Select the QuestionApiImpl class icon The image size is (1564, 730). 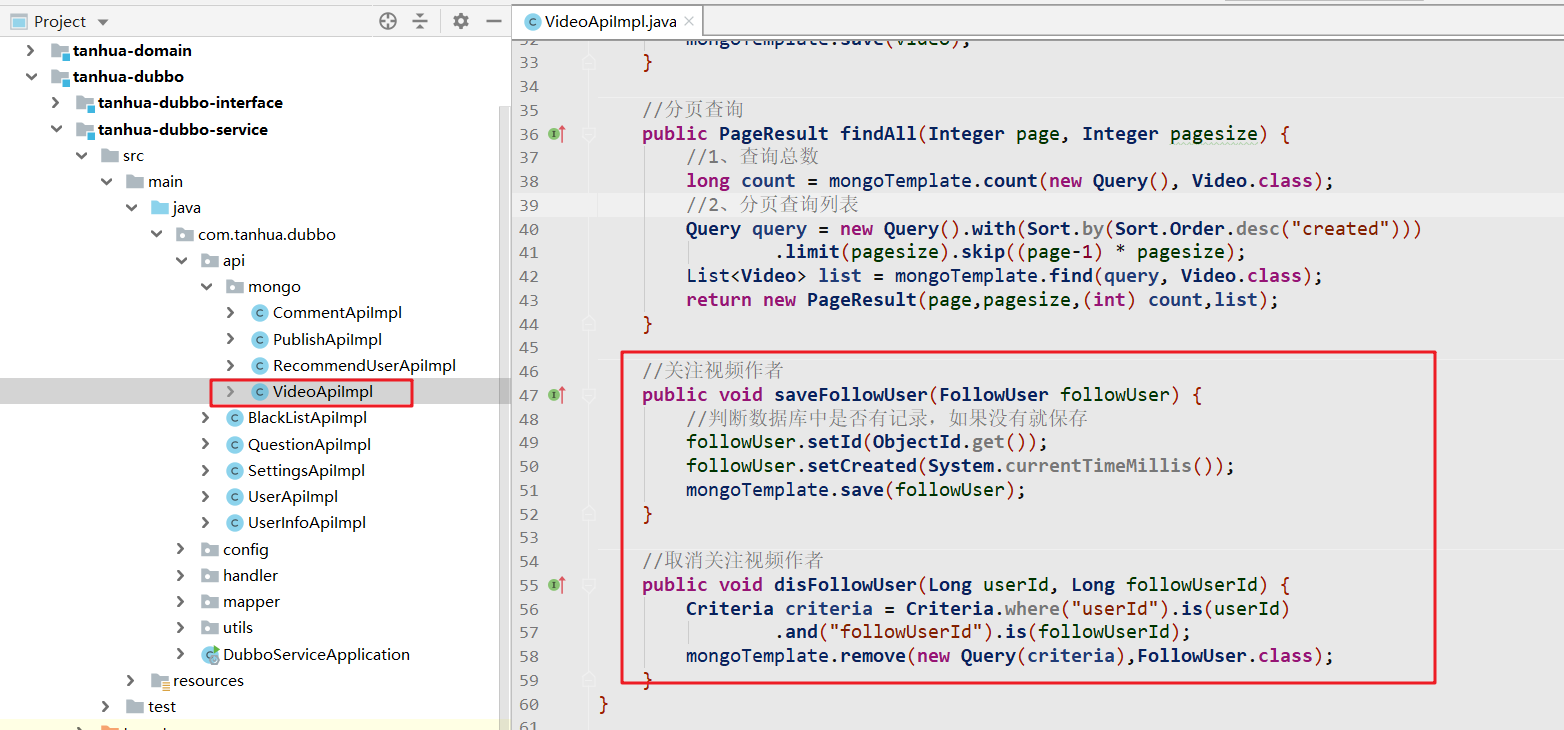235,444
